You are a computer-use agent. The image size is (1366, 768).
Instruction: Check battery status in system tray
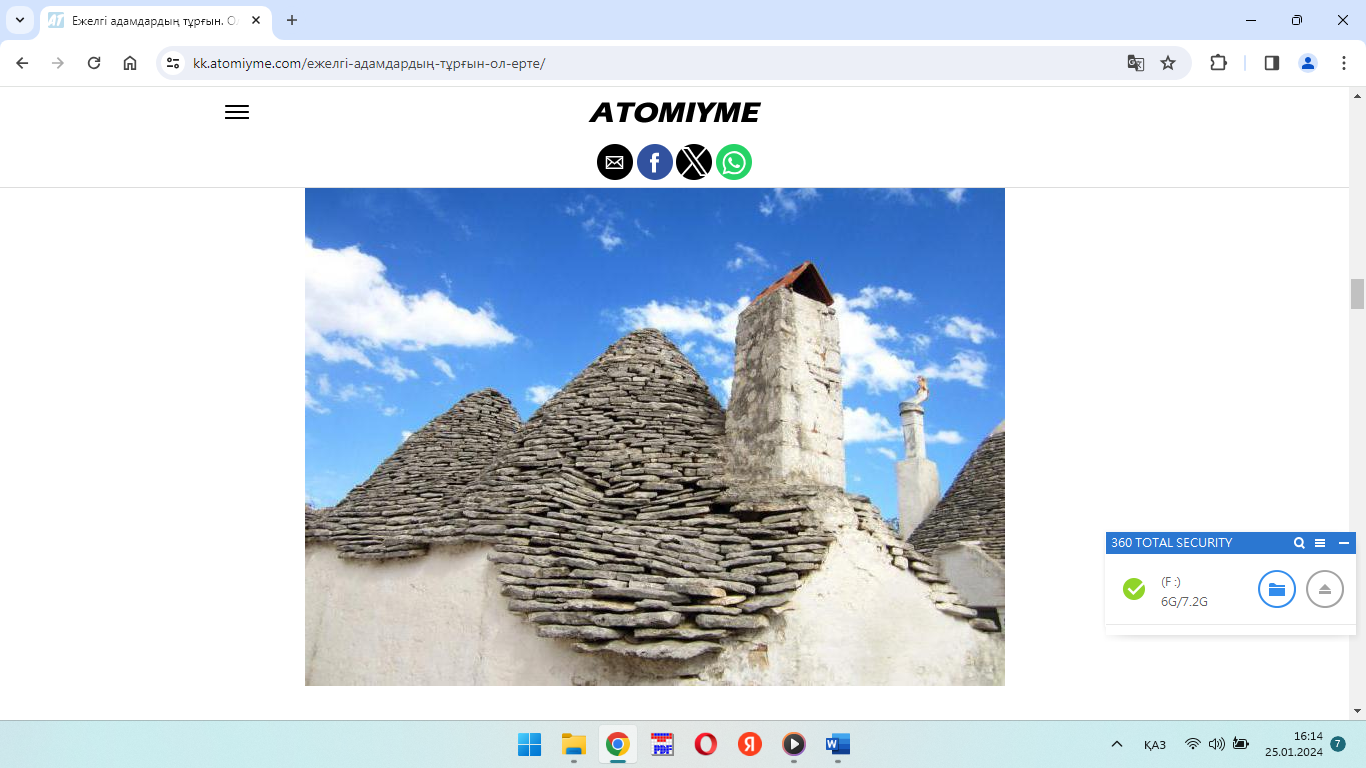[x=1241, y=744]
